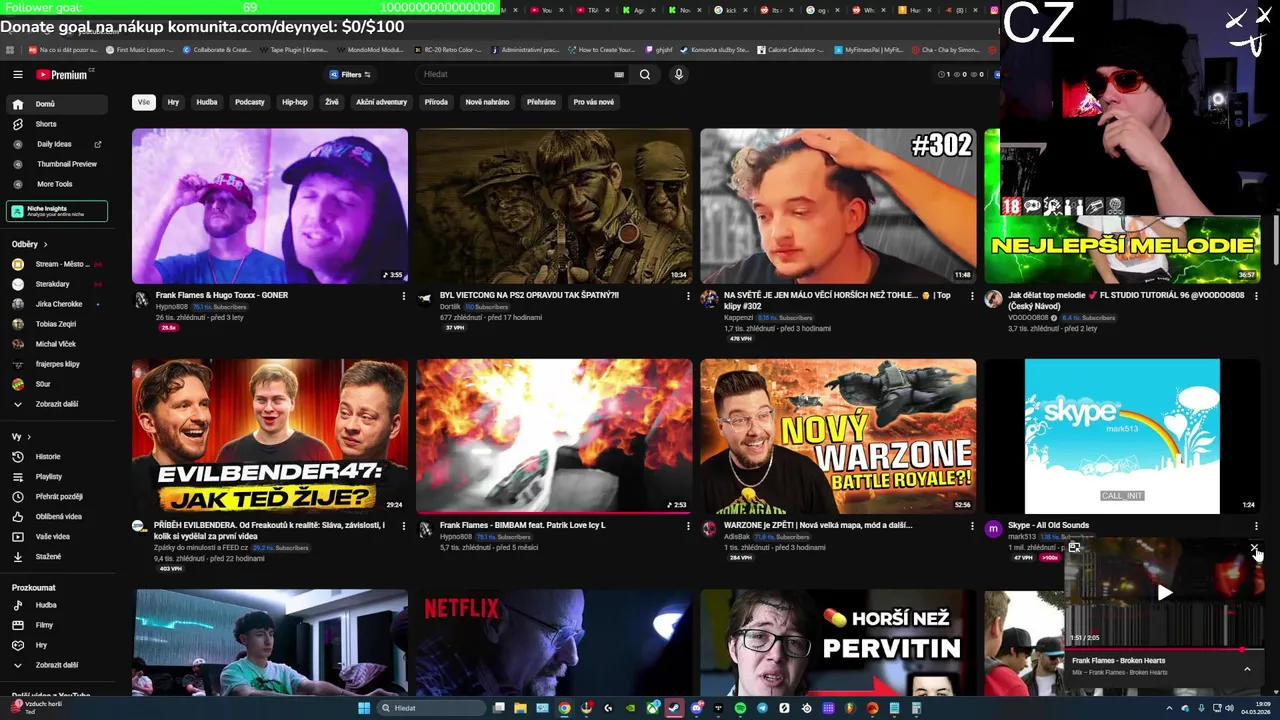Expand the Odběry section chevron
The height and width of the screenshot is (720, 1280).
pos(45,244)
